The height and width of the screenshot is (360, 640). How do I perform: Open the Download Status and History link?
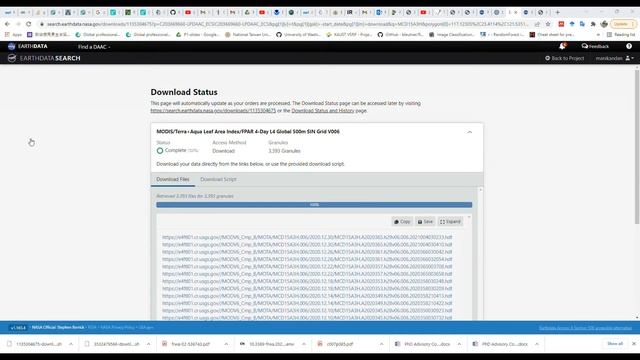point(323,111)
